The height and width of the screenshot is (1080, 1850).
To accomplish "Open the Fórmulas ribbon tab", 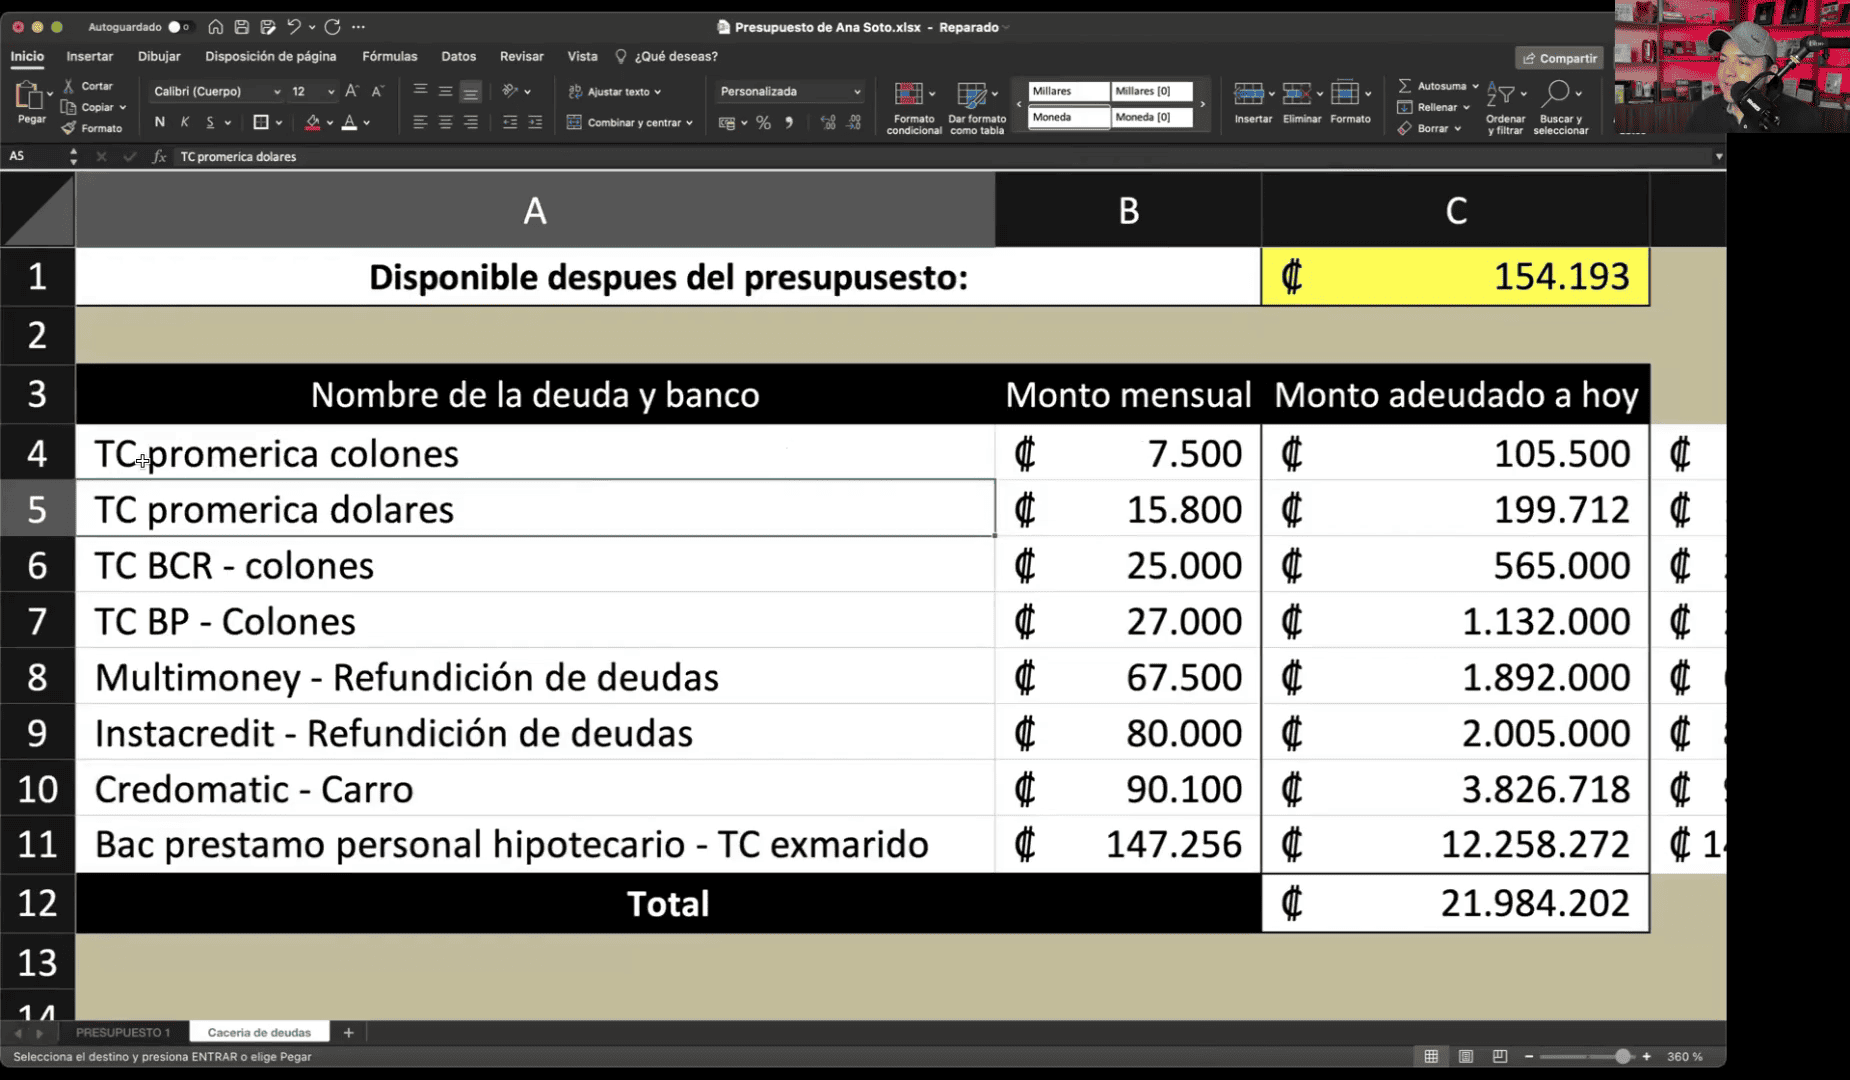I will (x=389, y=57).
